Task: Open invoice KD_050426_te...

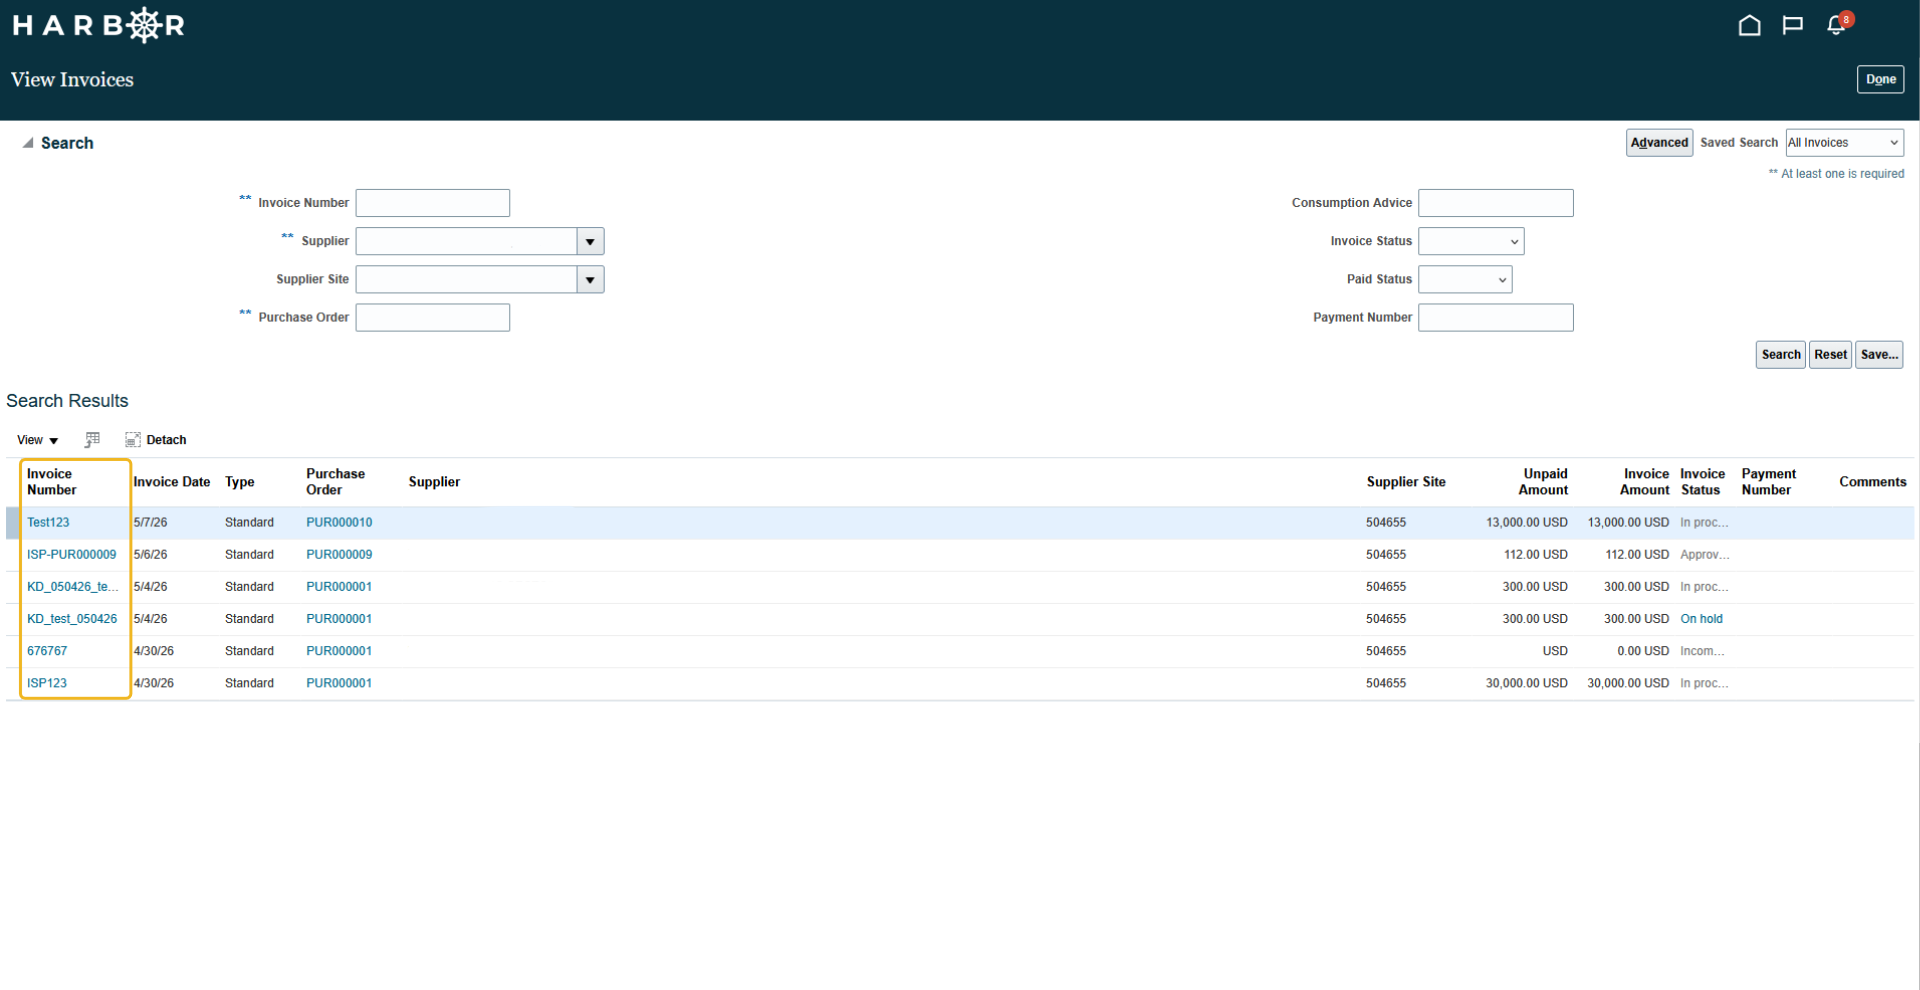Action: [x=72, y=586]
